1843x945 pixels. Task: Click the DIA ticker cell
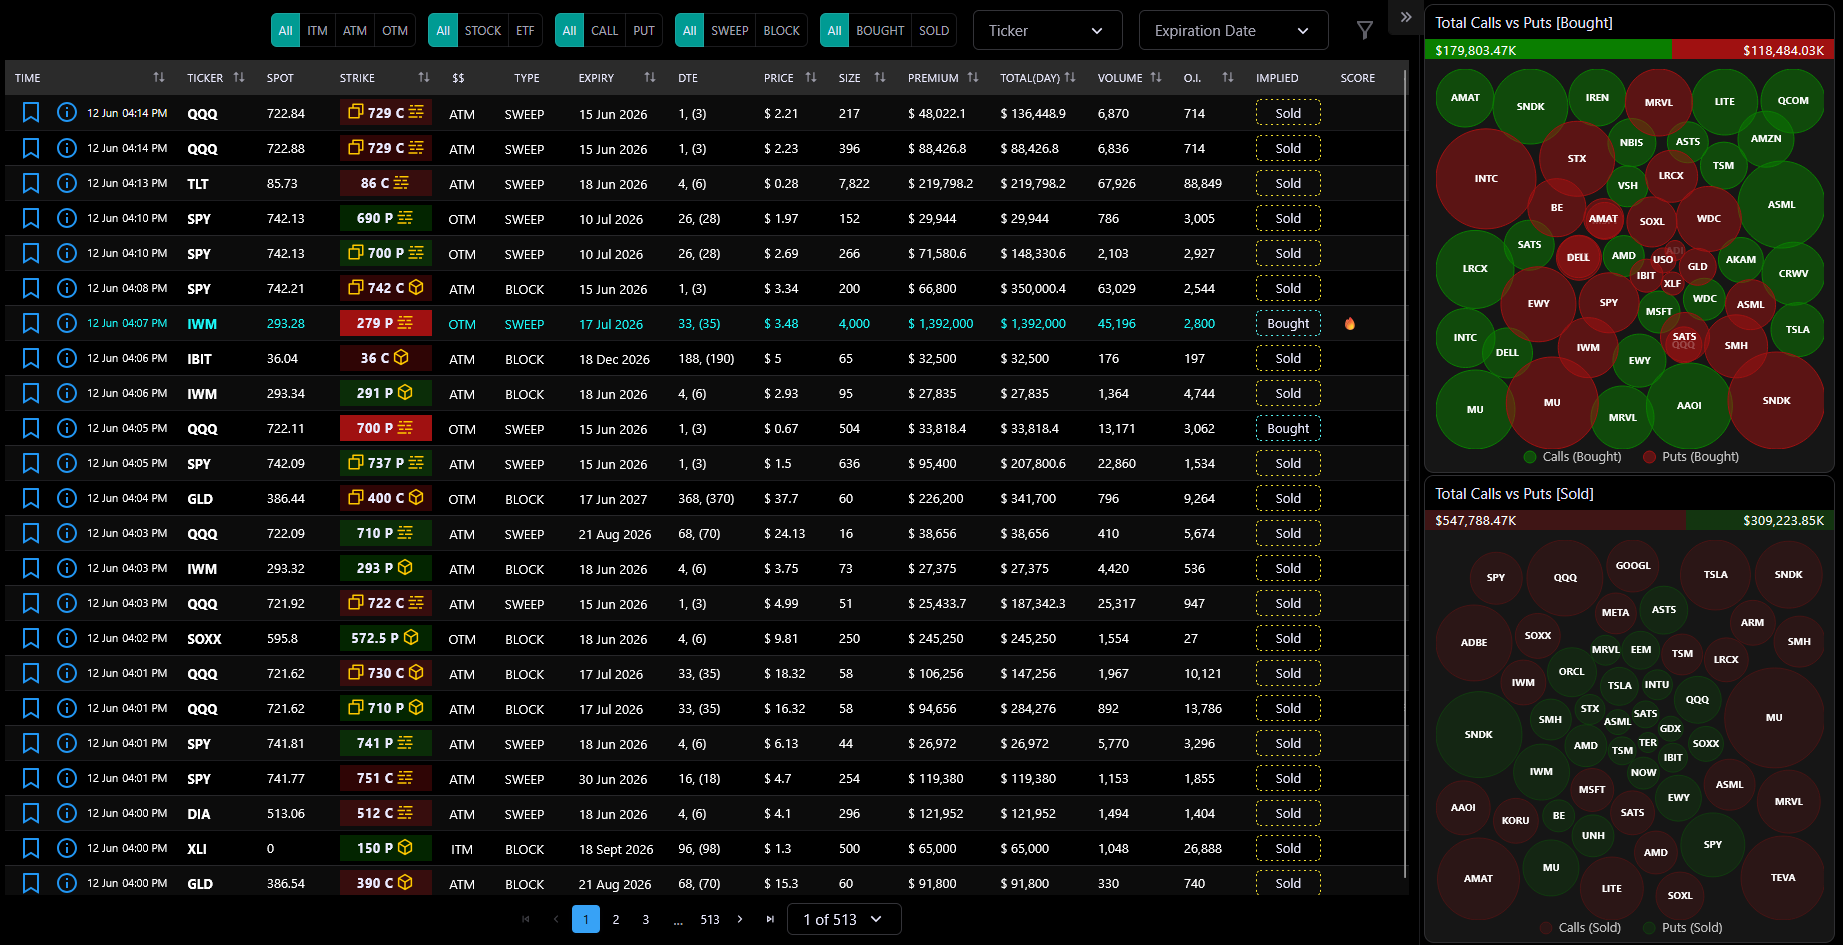[x=198, y=813]
